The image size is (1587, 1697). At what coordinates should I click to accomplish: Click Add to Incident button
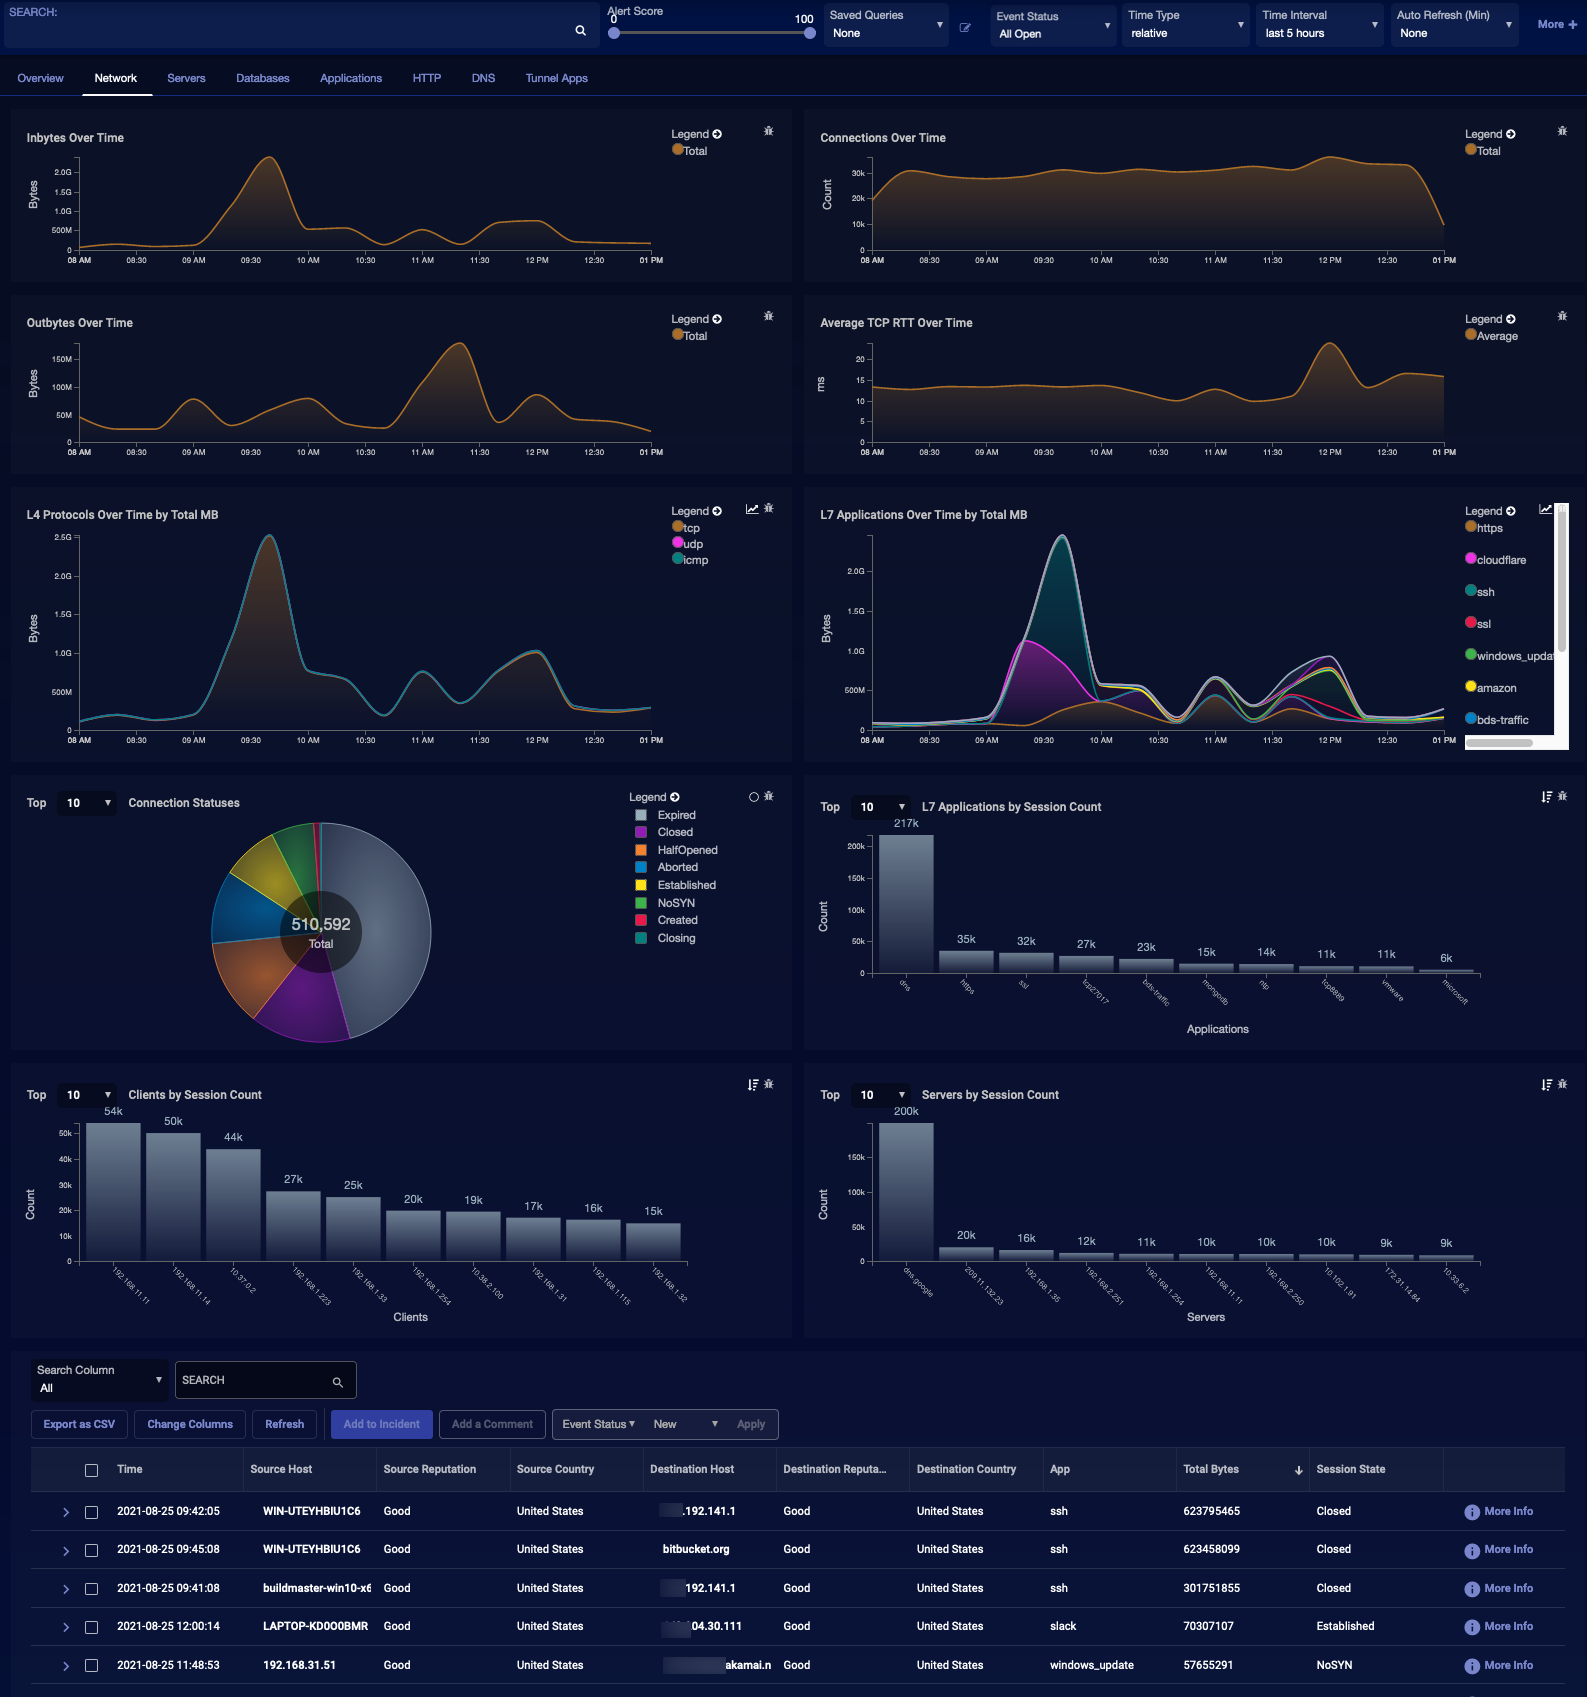click(382, 1424)
